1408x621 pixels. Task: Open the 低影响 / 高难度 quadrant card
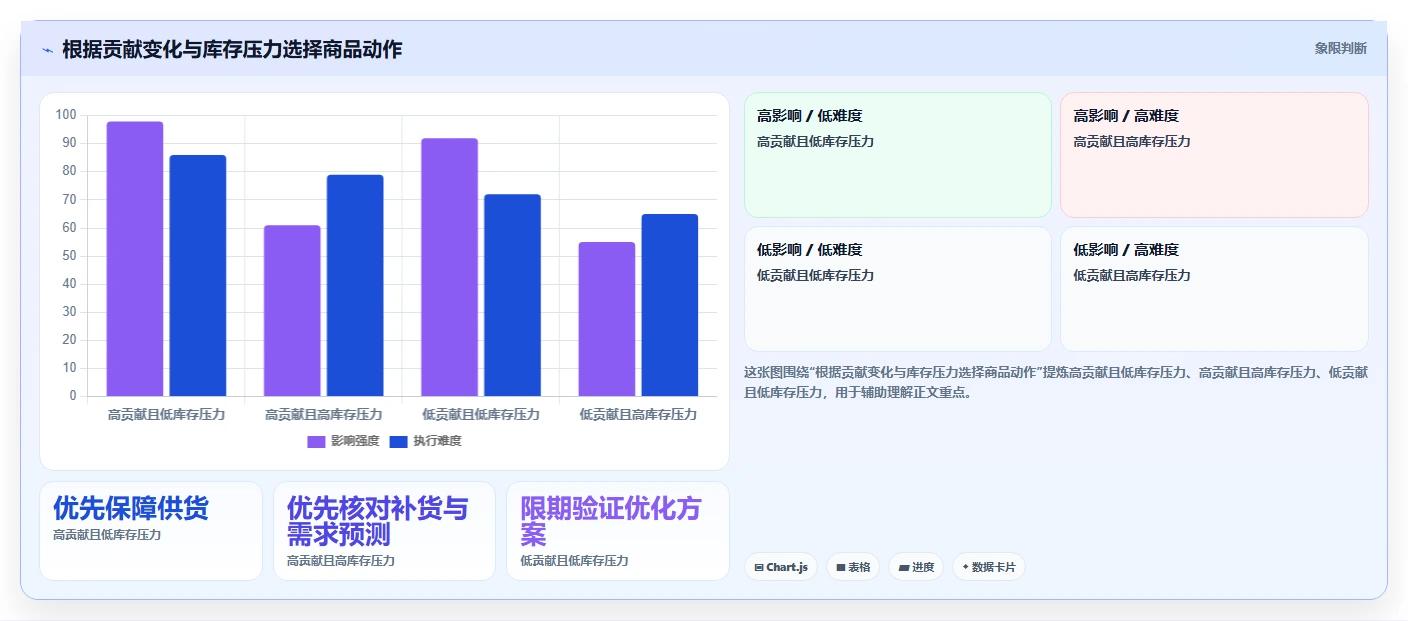(x=1214, y=289)
